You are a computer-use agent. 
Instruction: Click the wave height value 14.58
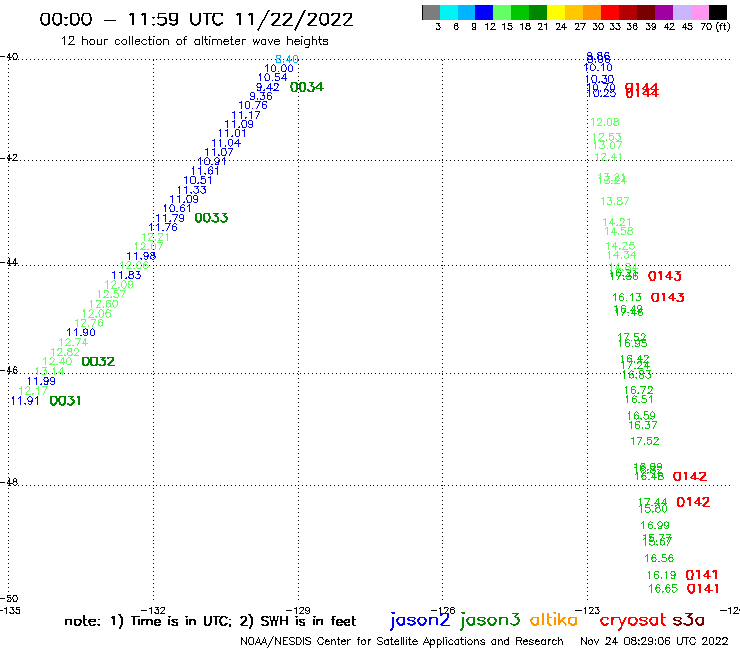[619, 232]
